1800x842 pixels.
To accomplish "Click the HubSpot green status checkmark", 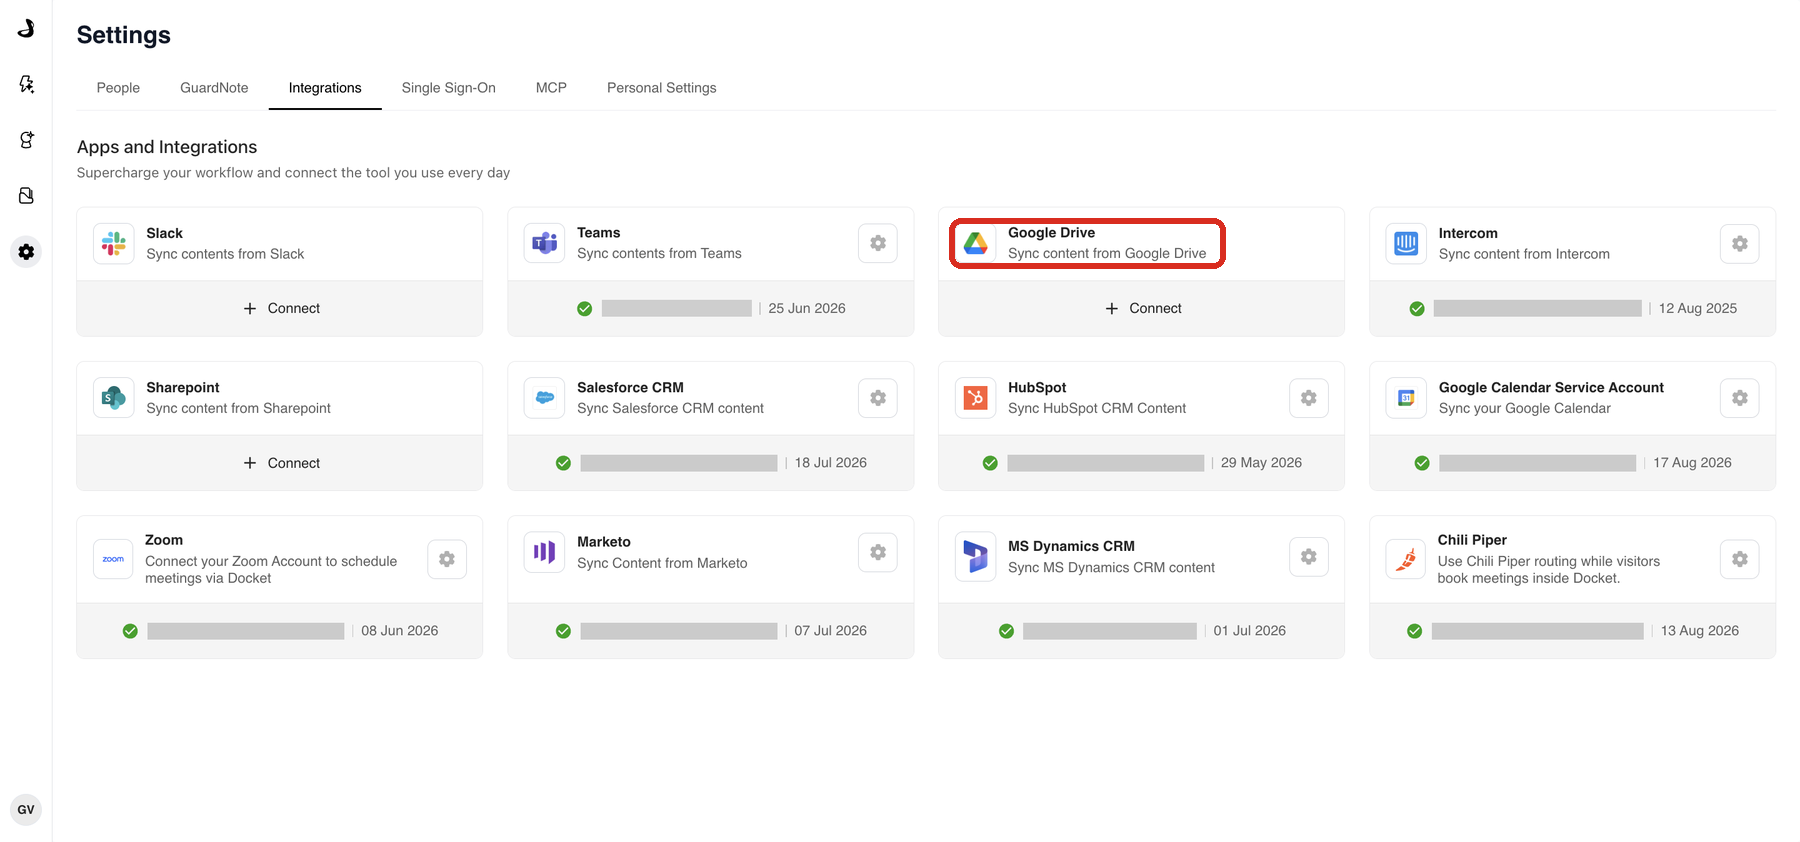I will [x=990, y=463].
